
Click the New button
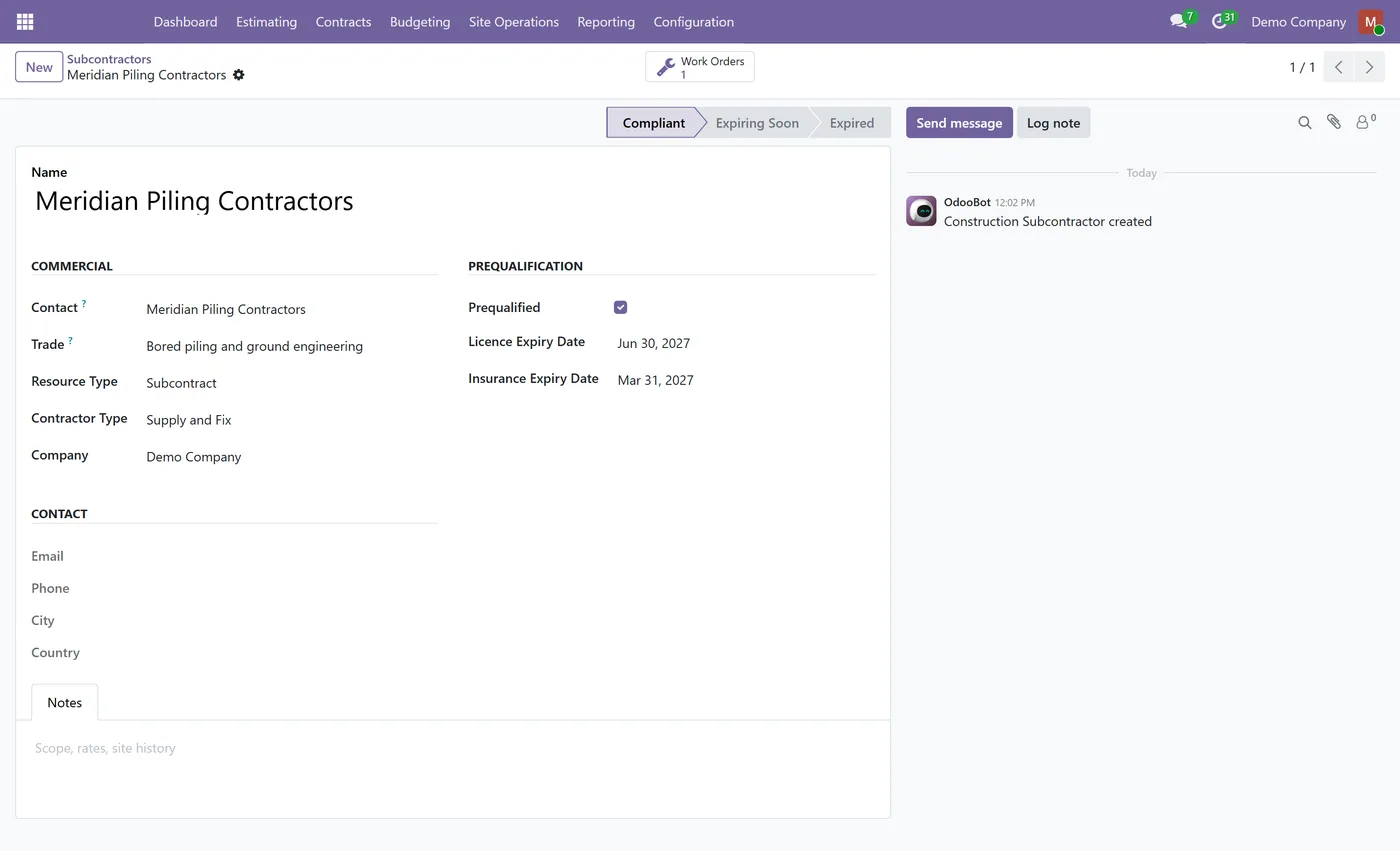[x=39, y=67]
